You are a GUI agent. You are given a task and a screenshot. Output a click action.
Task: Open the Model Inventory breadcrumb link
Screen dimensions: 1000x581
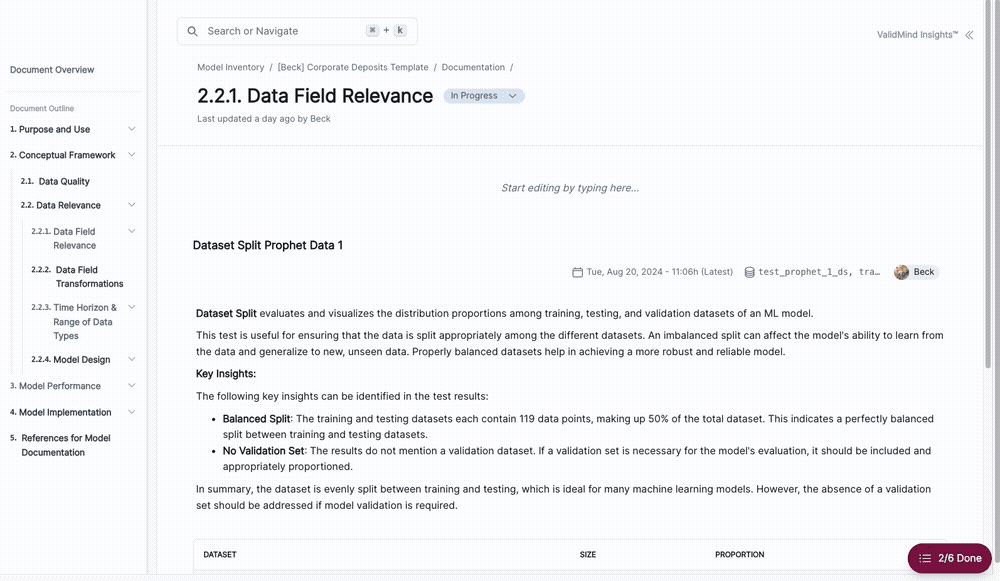230,67
